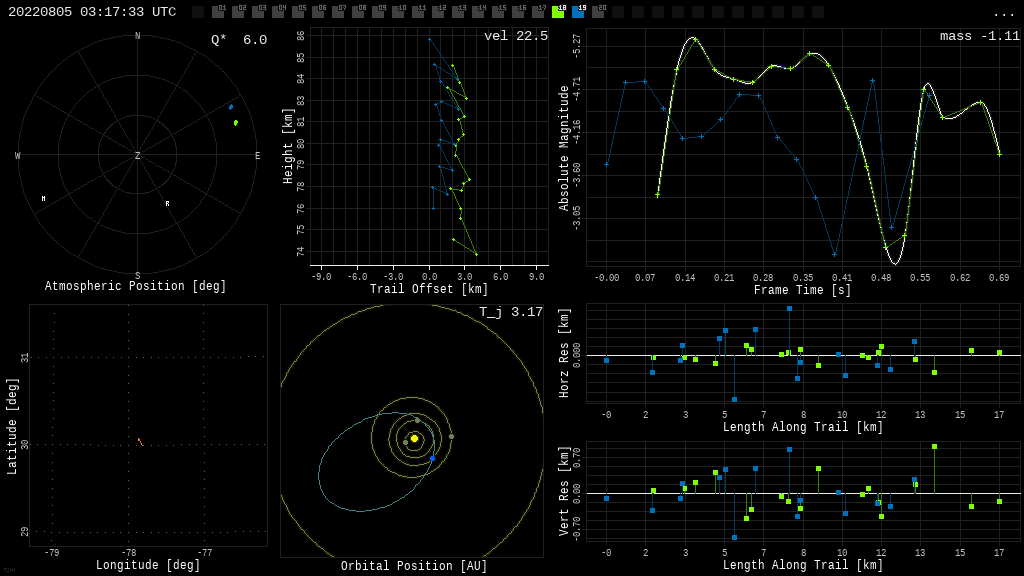
Task: Click the 20220805 03:17:33 UTC timestamp
Action: click(92, 12)
